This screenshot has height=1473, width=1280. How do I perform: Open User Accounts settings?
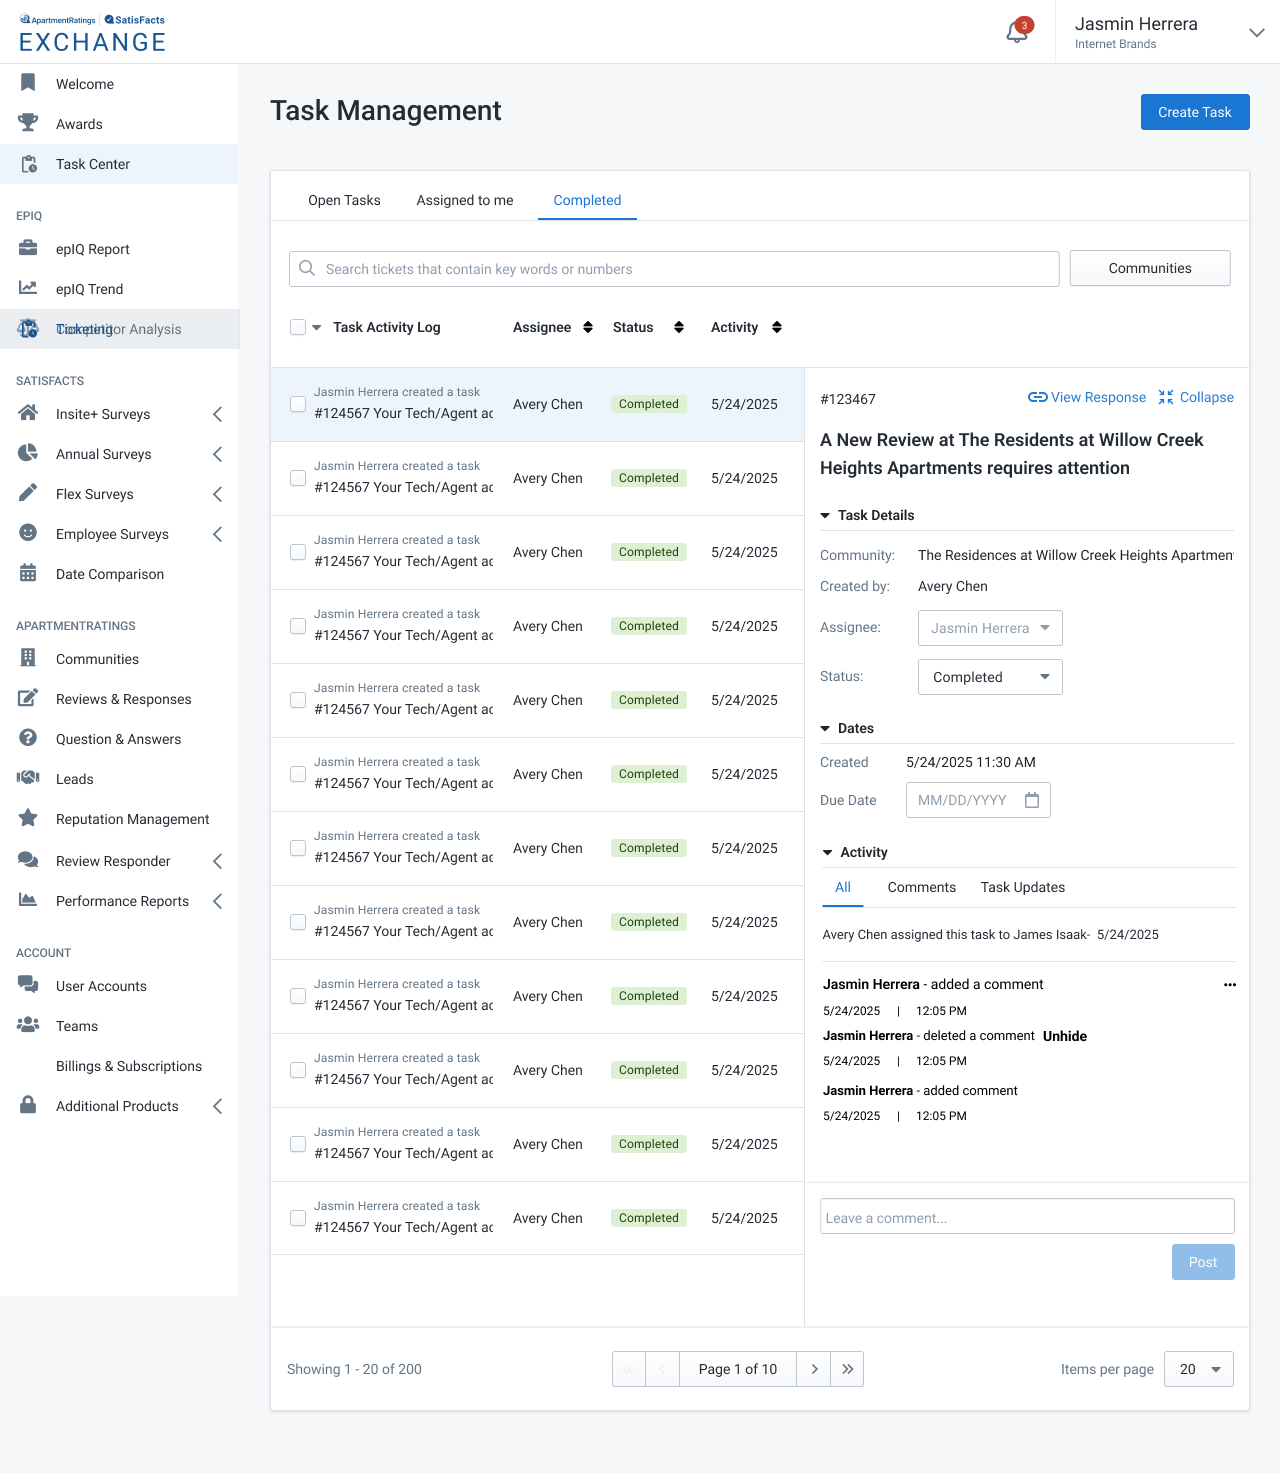[x=101, y=986]
